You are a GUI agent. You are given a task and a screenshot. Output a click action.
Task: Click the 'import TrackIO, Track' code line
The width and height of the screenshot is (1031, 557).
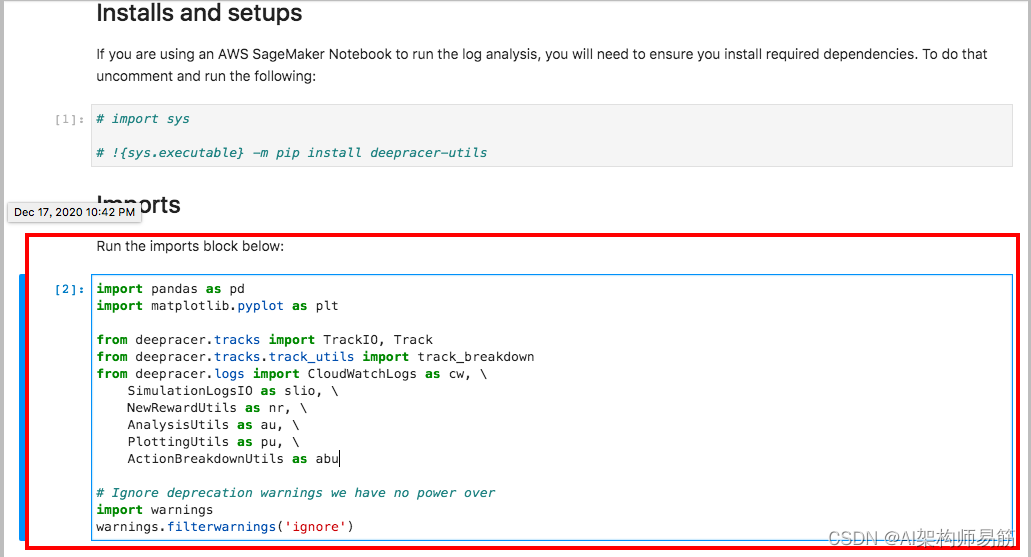coord(265,340)
